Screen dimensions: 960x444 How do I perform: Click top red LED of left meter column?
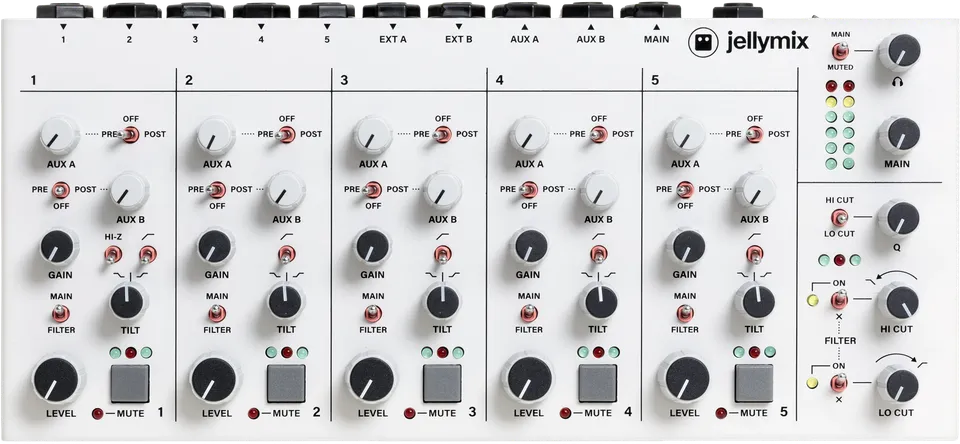click(x=831, y=86)
